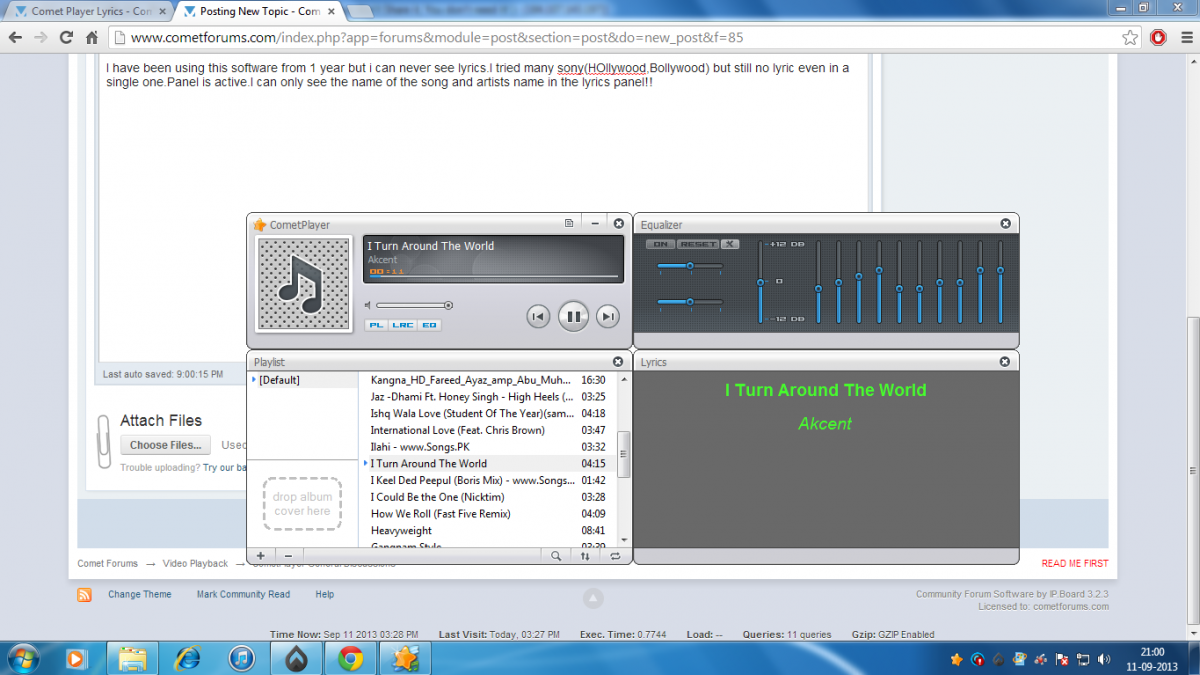This screenshot has height=675, width=1200.
Task: Bookmark page with star icon
Action: (x=1130, y=38)
